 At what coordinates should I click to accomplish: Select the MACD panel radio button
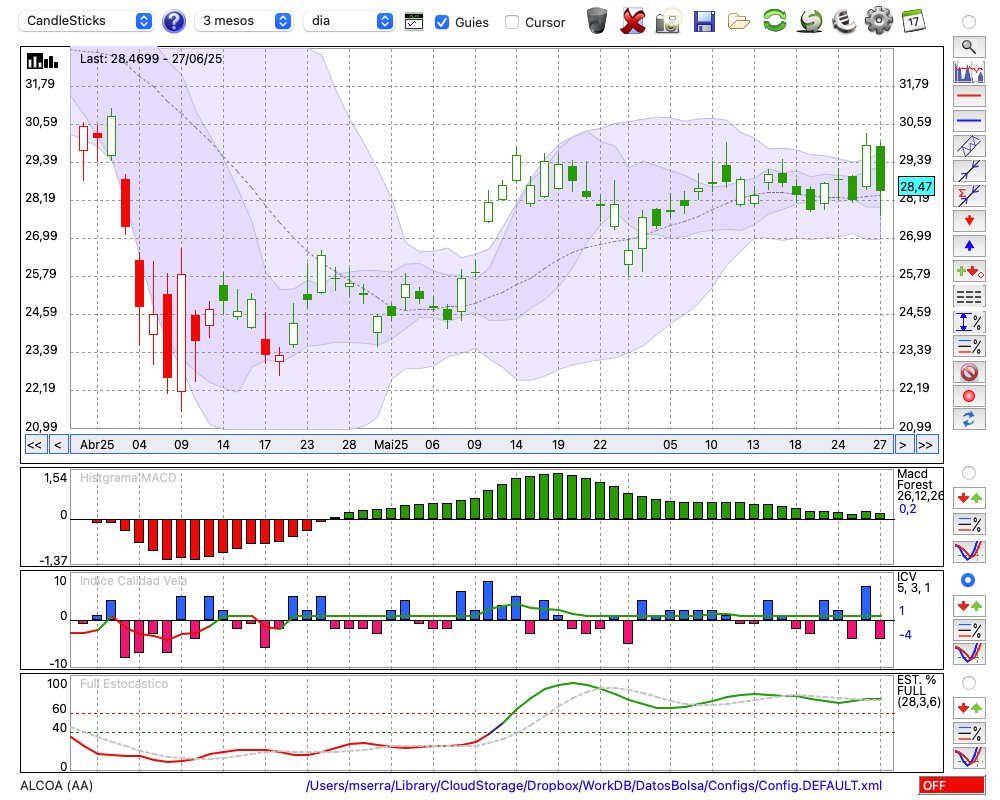click(969, 473)
